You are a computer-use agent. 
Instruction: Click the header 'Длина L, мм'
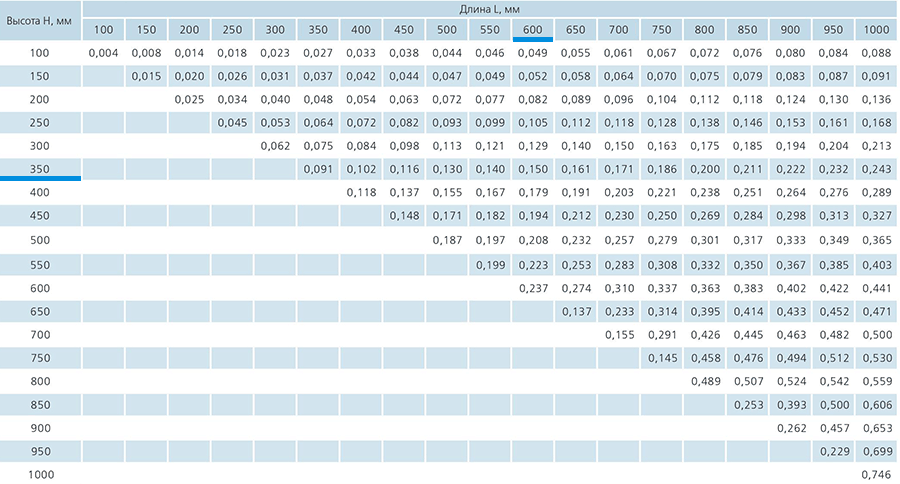coord(490,9)
